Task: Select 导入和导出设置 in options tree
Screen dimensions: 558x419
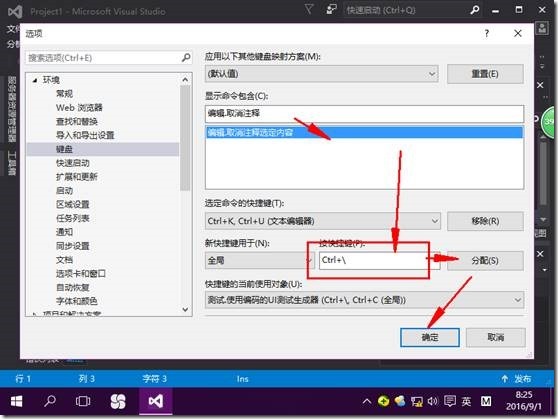Action: (85, 135)
